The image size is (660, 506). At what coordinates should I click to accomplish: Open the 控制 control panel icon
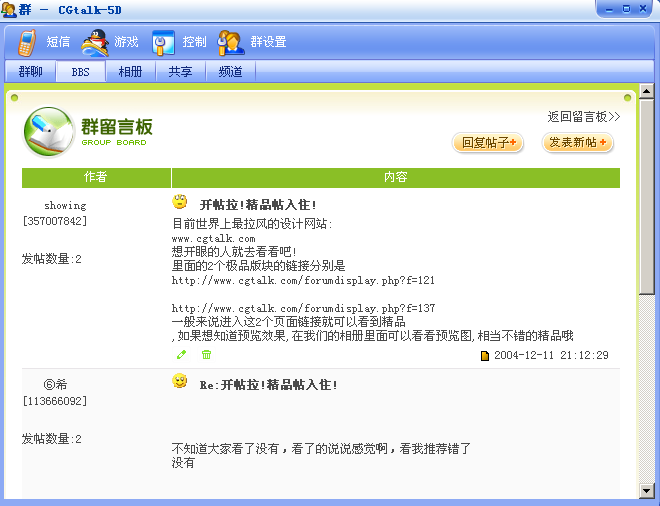[x=164, y=43]
